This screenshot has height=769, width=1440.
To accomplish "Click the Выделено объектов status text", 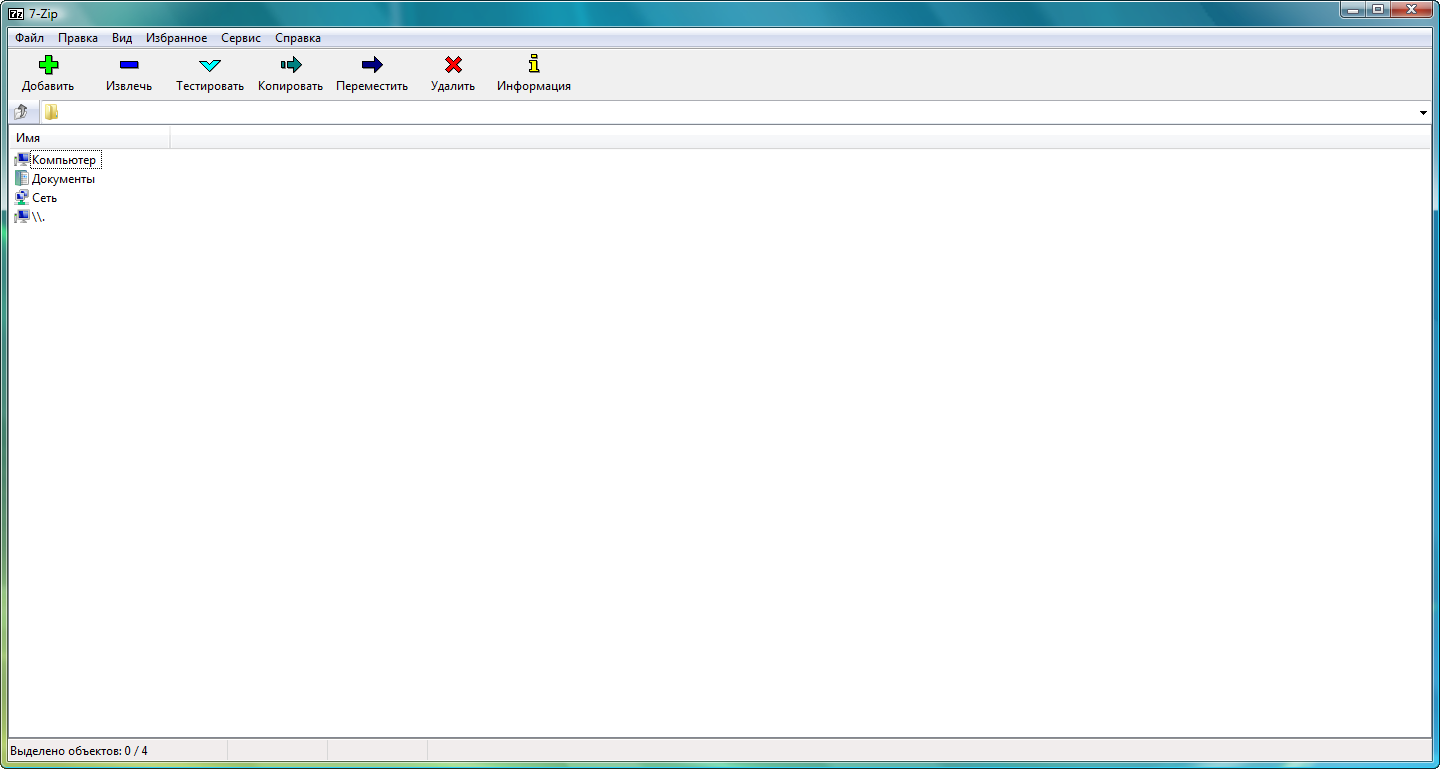I will pos(79,751).
